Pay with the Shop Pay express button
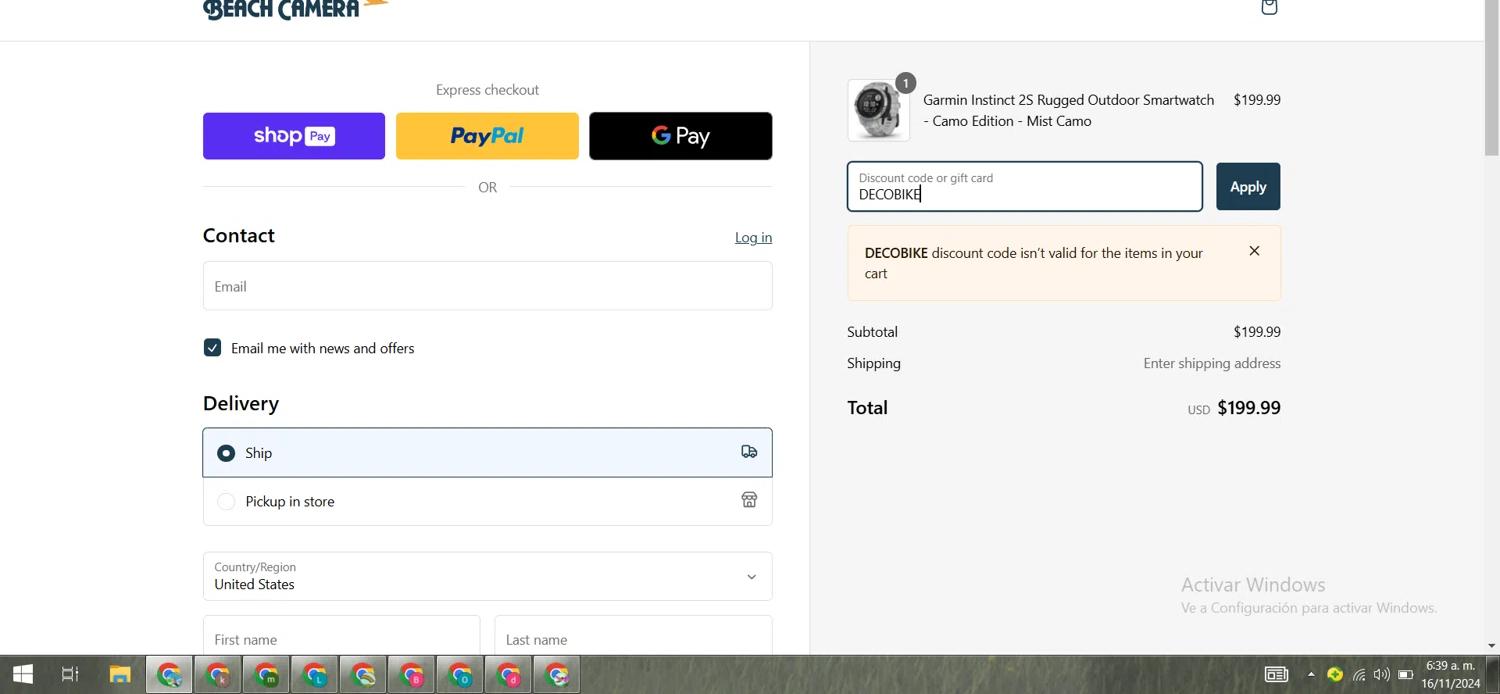The height and width of the screenshot is (694, 1500). click(294, 136)
